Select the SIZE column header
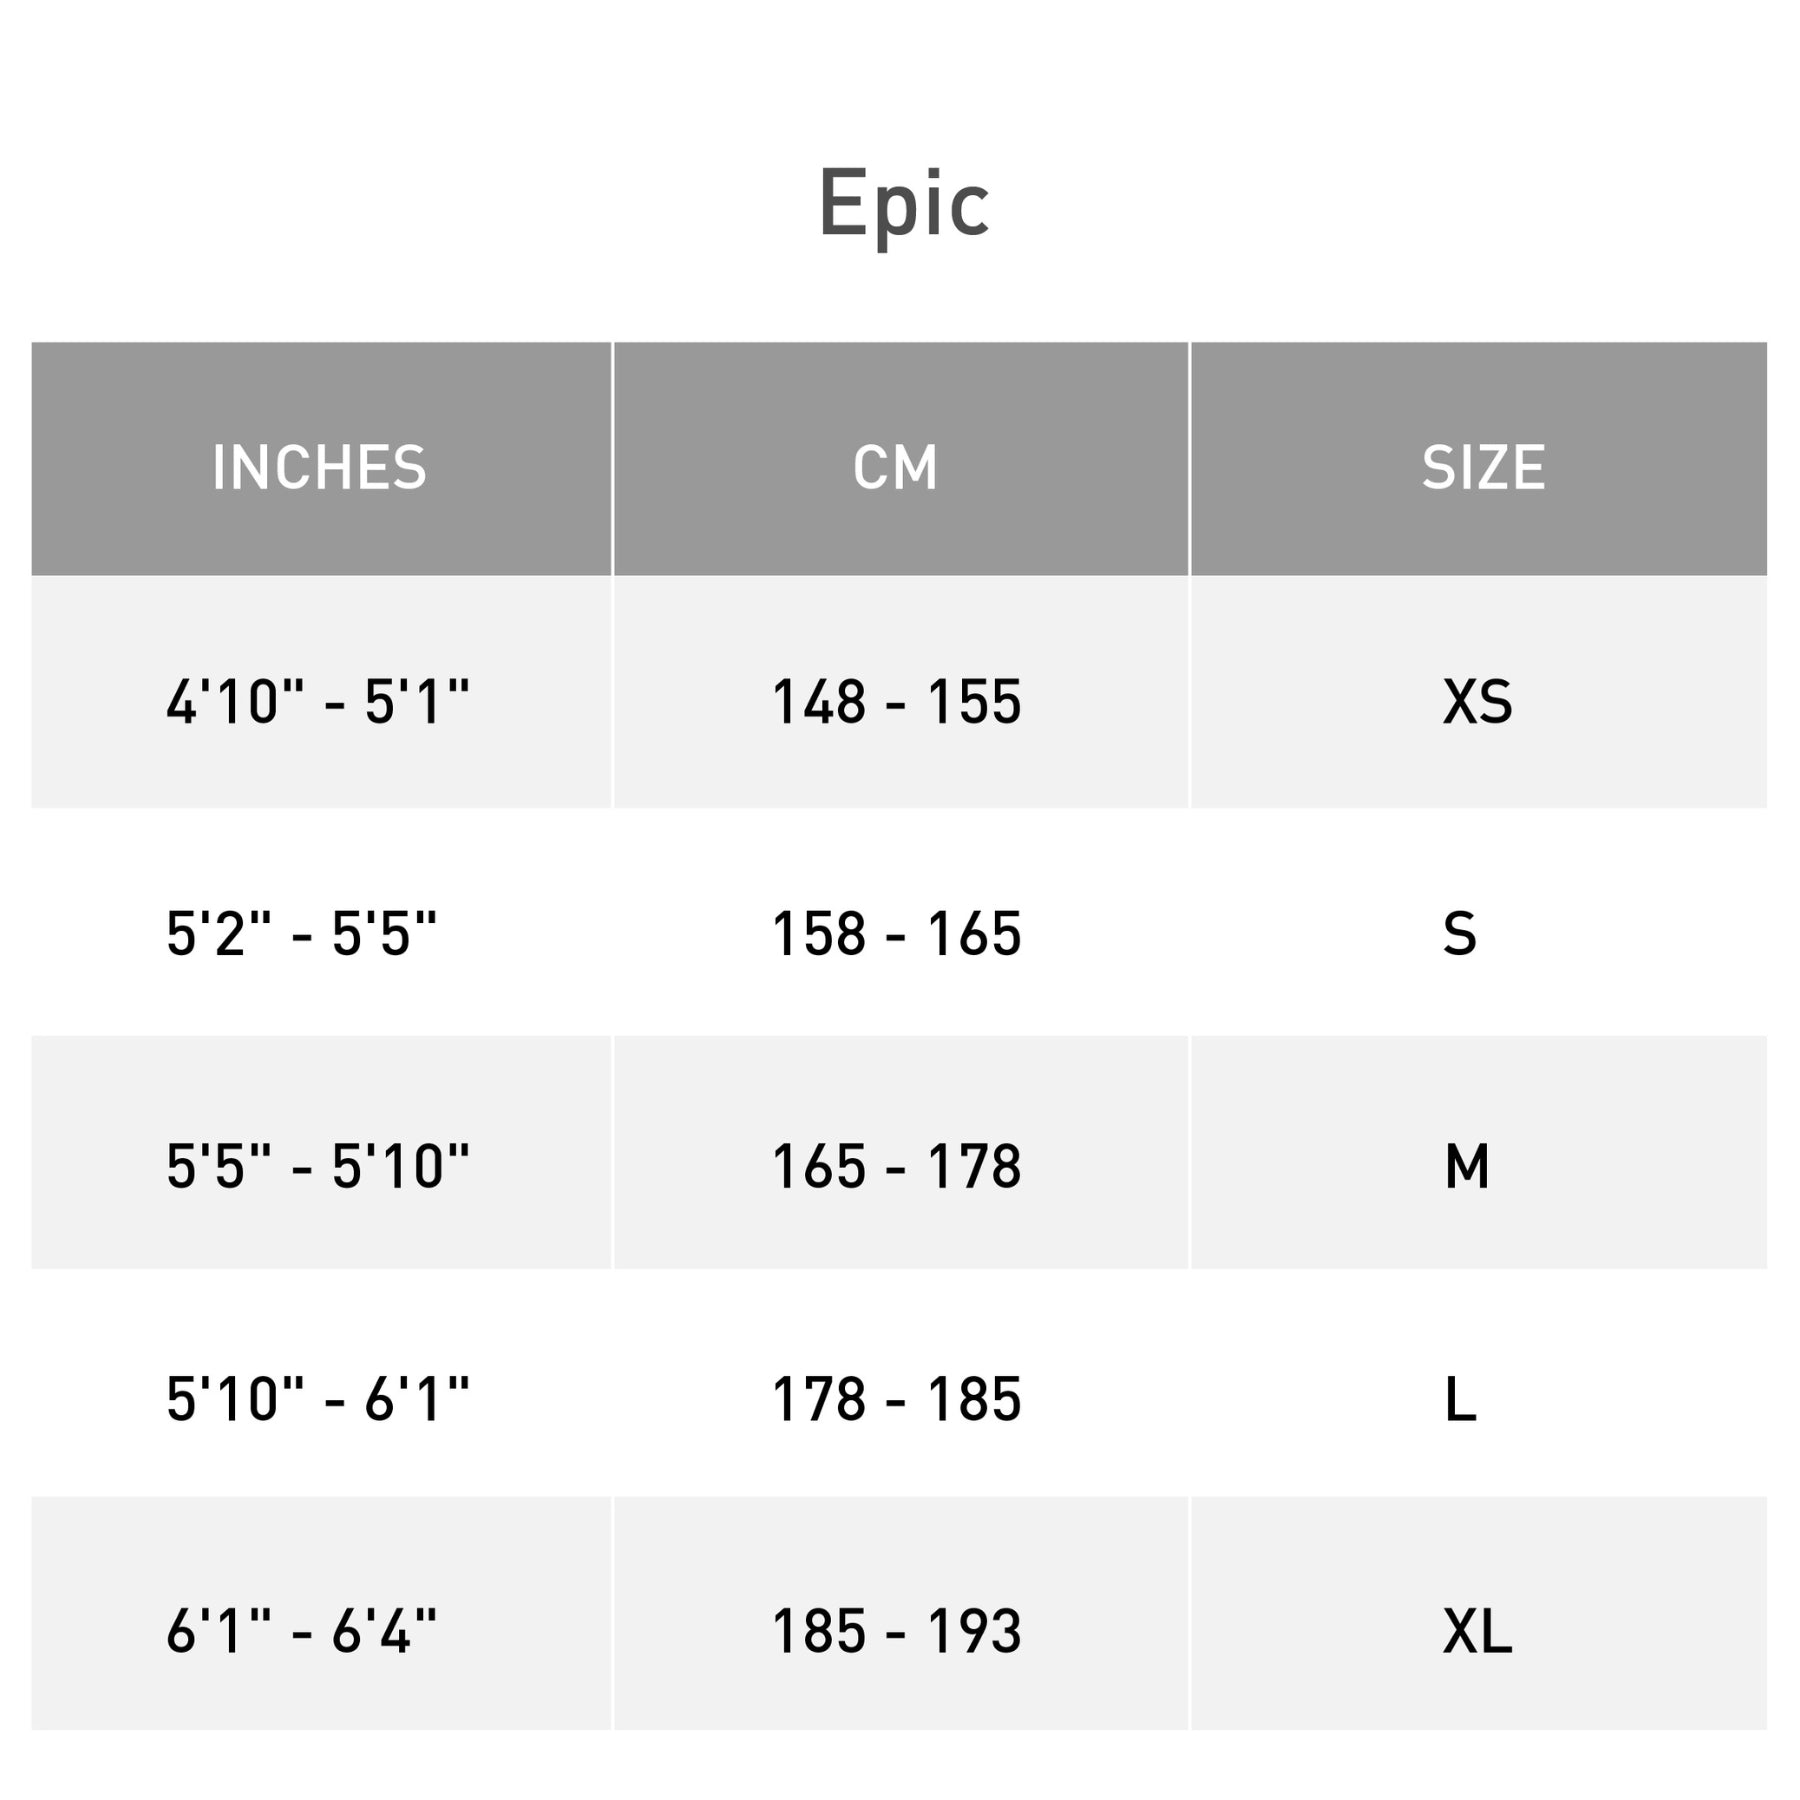 click(x=1483, y=467)
